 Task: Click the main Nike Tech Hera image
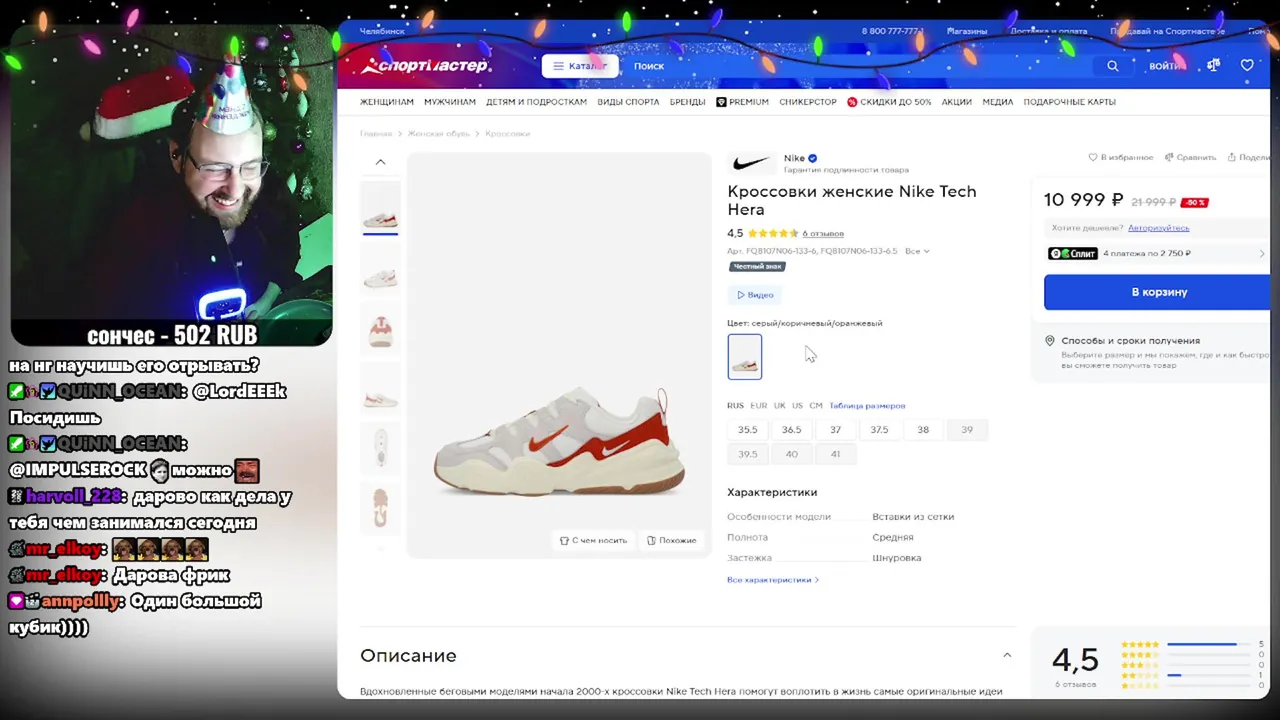[559, 355]
